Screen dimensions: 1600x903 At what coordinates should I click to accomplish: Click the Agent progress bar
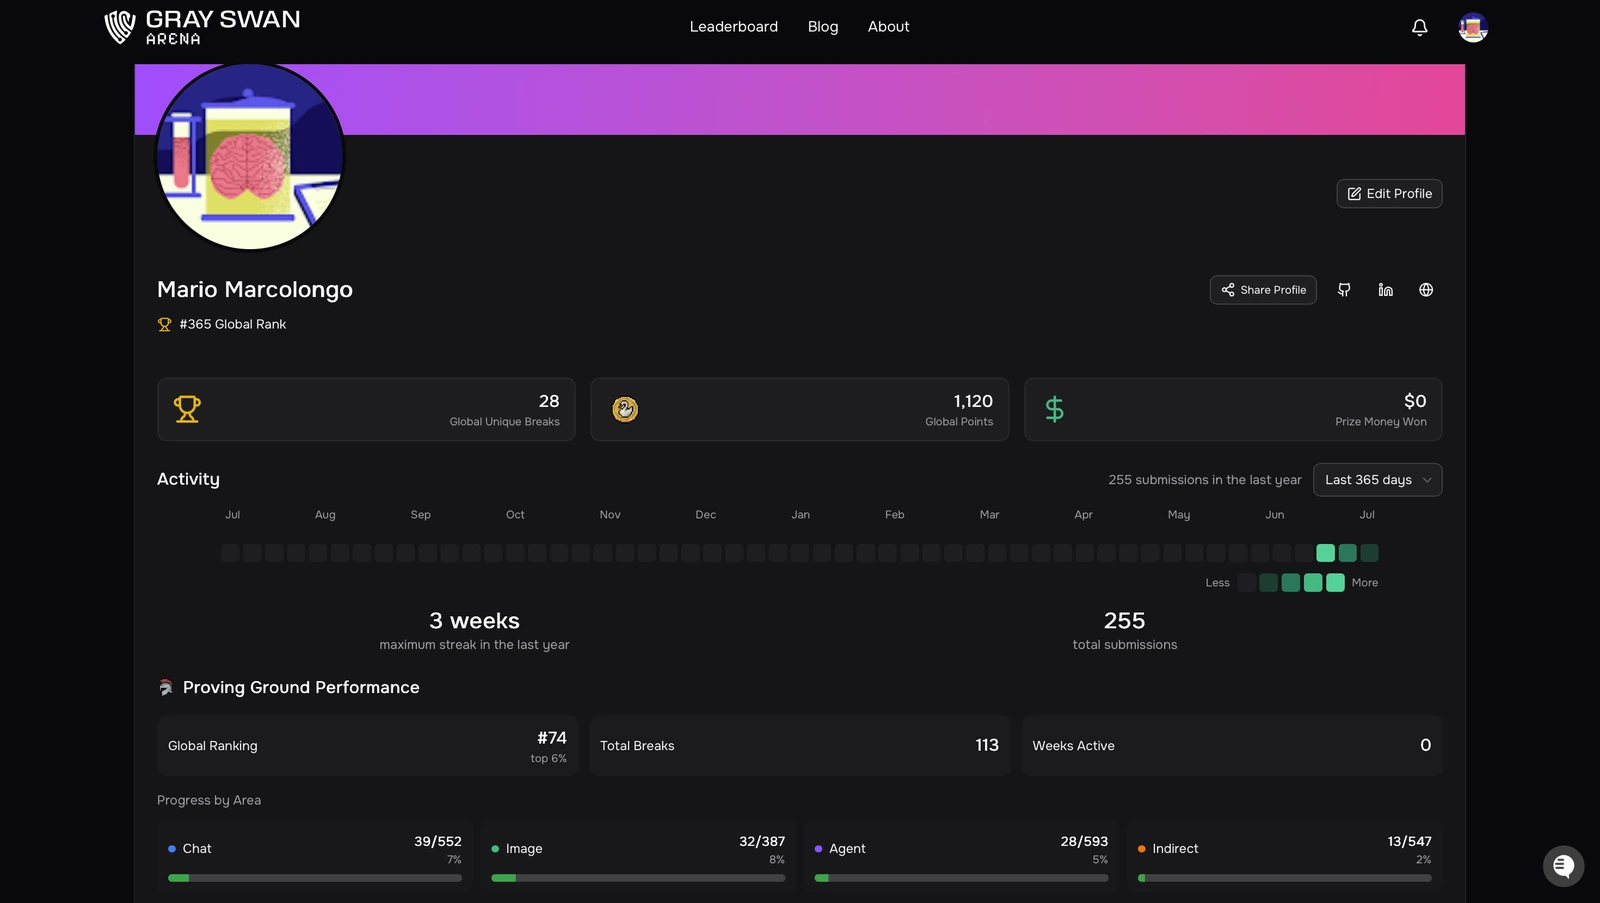(x=961, y=878)
